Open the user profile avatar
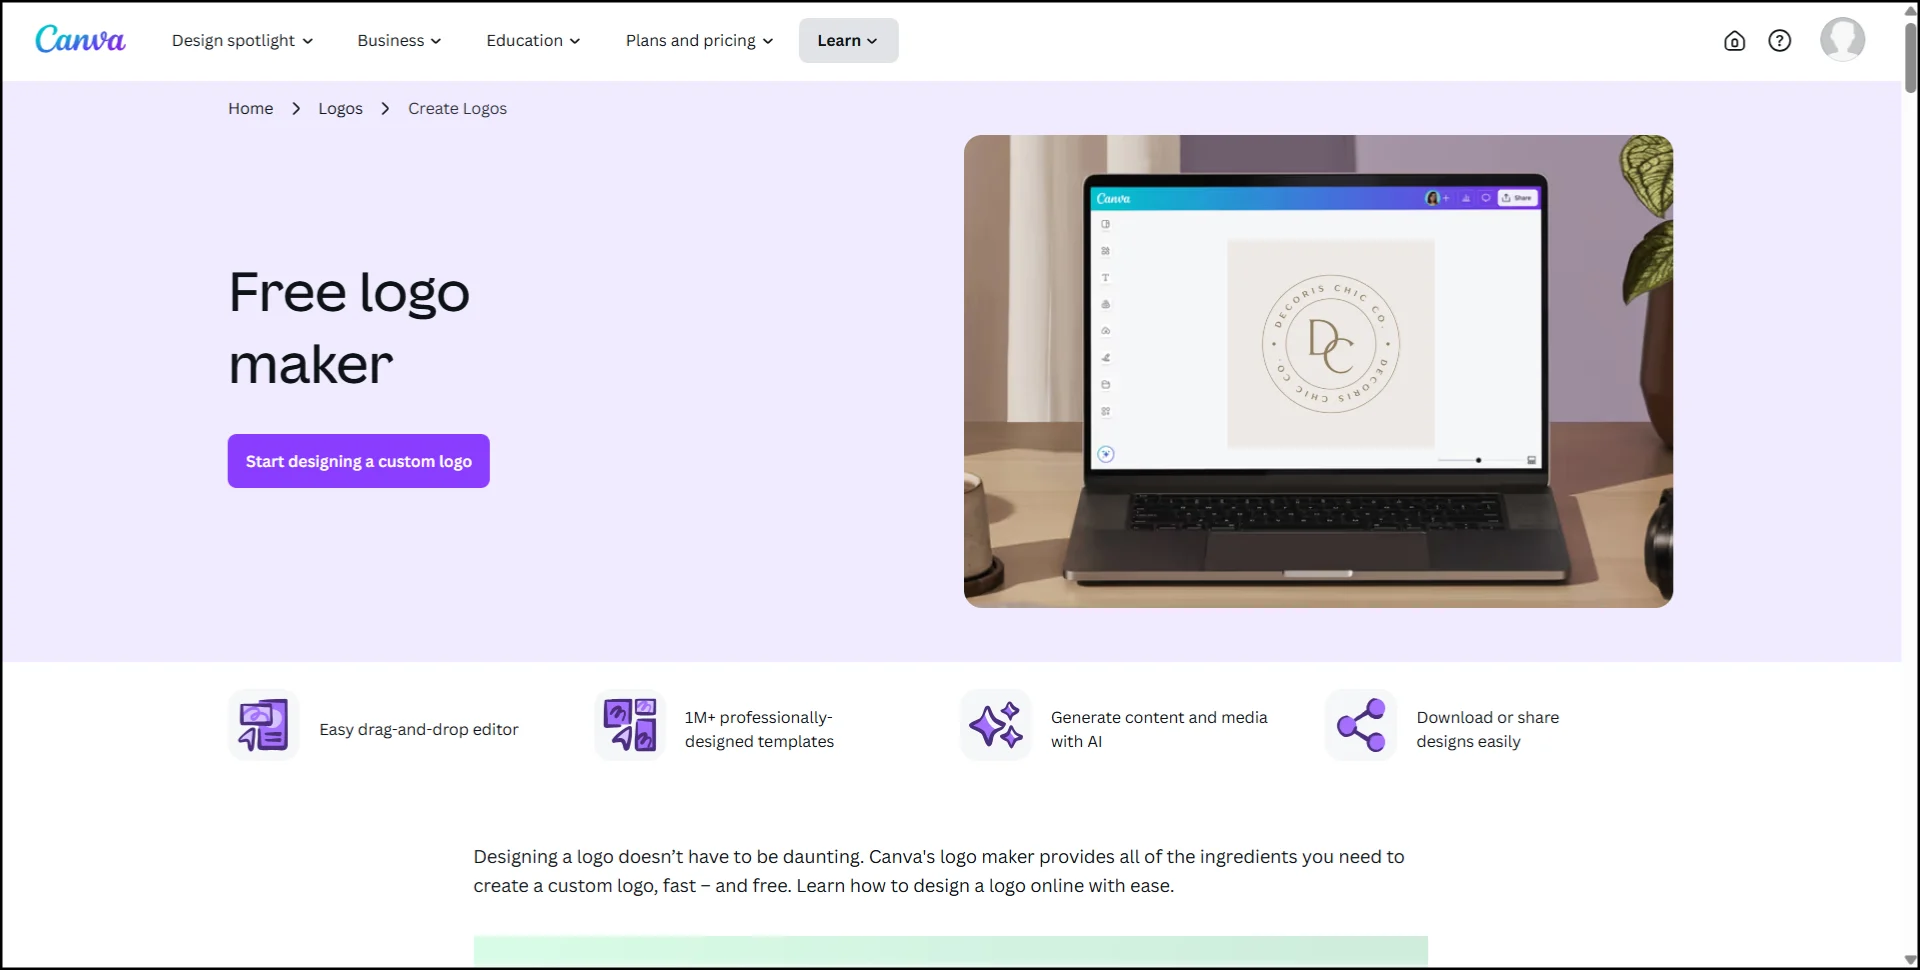Screen dimensions: 1920x970 tap(1843, 40)
